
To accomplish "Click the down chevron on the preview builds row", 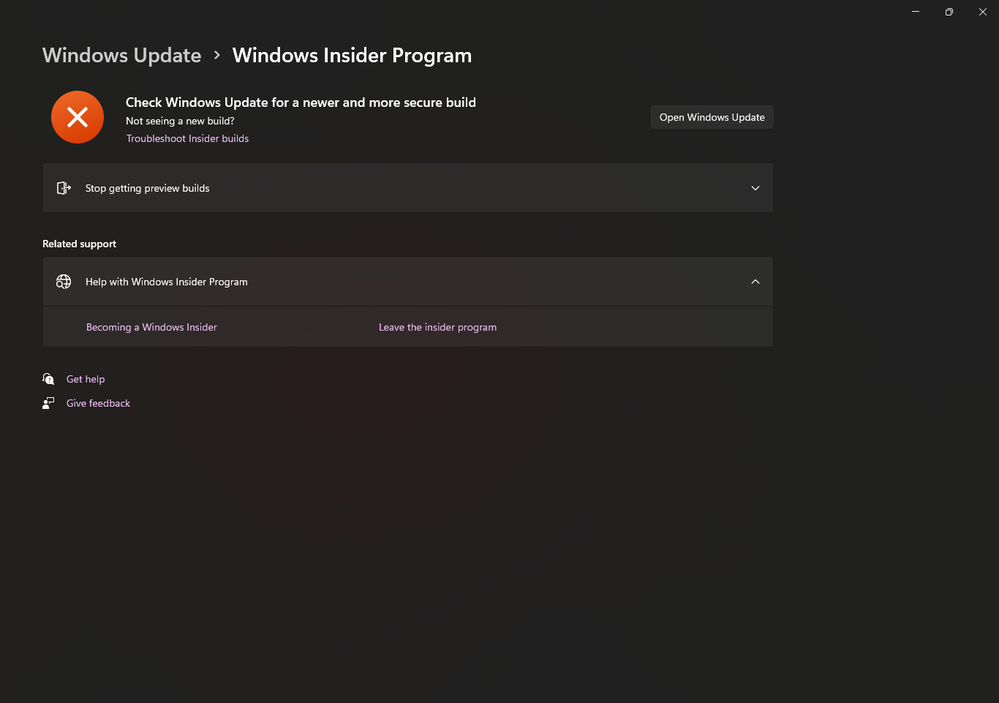I will coord(756,188).
